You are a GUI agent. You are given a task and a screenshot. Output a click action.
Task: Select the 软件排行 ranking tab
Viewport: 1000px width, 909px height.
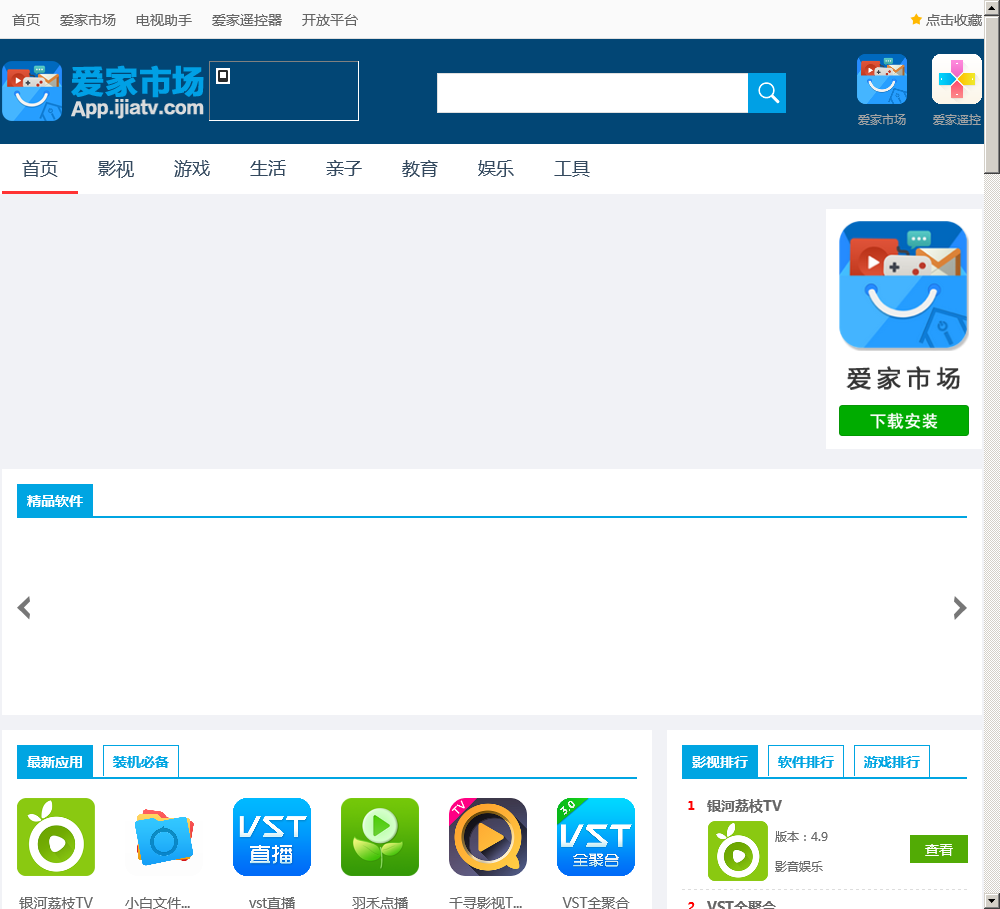pyautogui.click(x=805, y=762)
